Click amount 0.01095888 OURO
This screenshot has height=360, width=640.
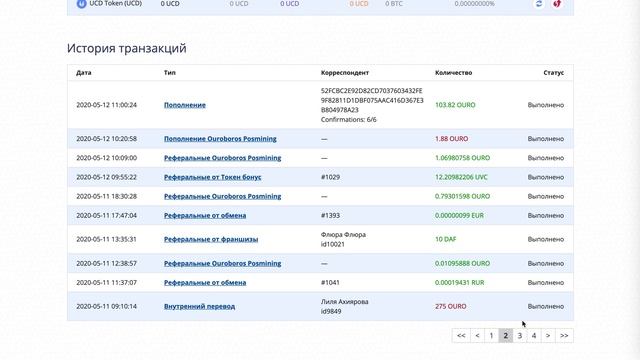pyautogui.click(x=462, y=264)
